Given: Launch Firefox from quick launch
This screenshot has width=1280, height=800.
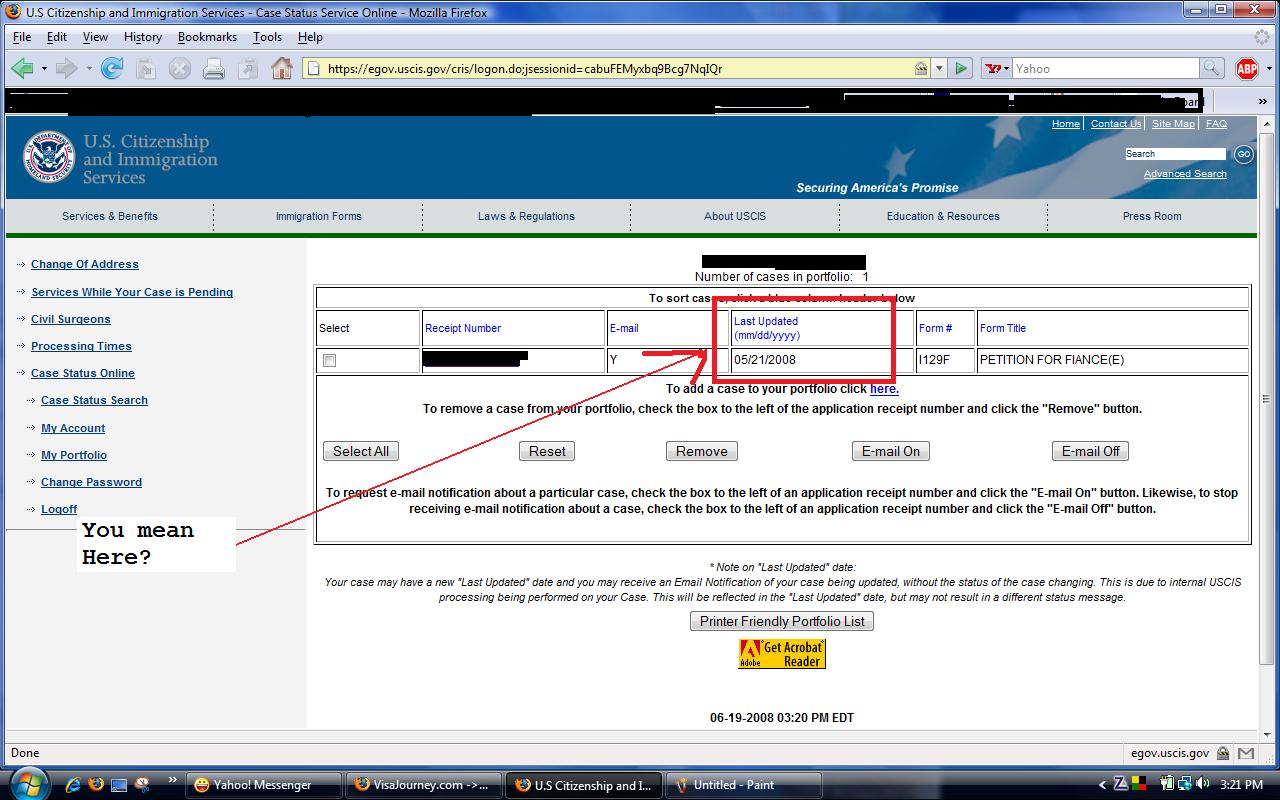Looking at the screenshot, I should tap(96, 784).
